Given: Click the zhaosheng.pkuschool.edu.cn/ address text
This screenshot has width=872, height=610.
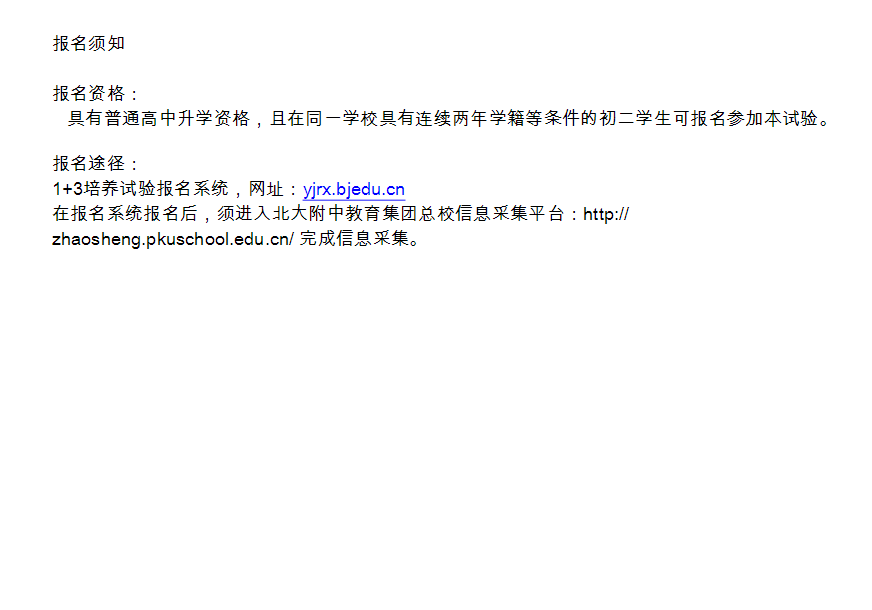Looking at the screenshot, I should [x=173, y=239].
